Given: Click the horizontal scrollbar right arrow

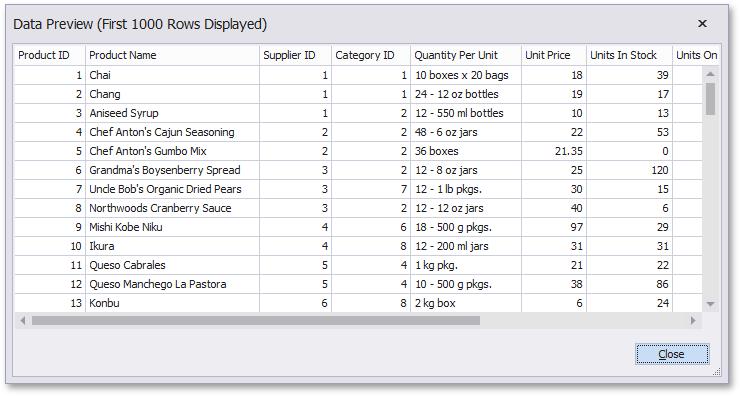Looking at the screenshot, I should (693, 320).
